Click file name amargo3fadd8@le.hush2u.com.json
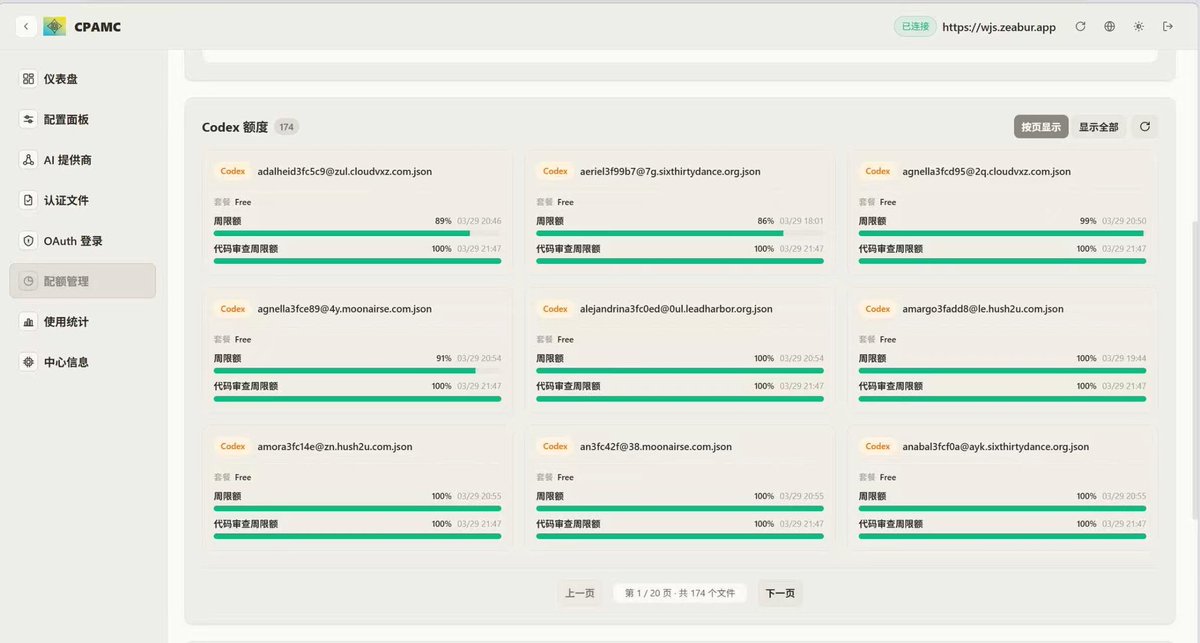Viewport: 1200px width, 643px height. pos(983,309)
